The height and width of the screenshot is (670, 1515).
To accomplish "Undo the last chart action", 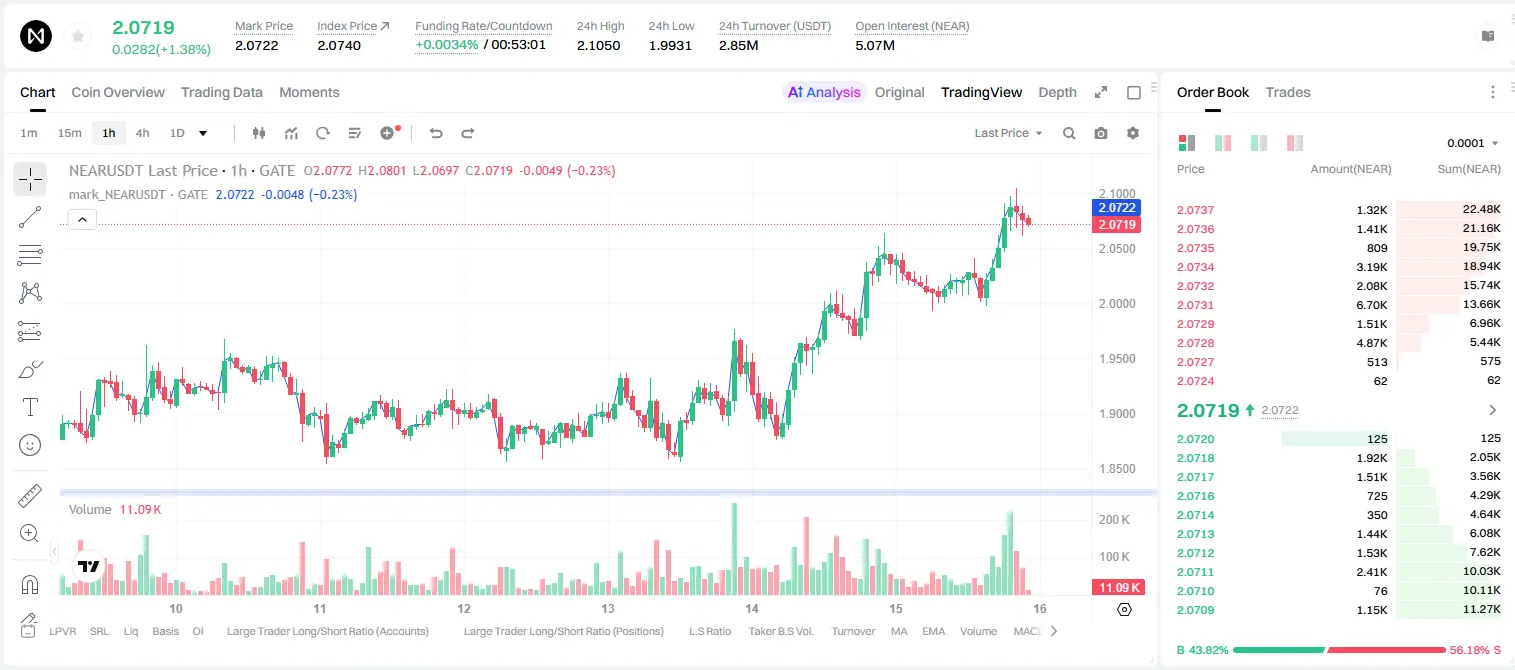I will point(436,133).
